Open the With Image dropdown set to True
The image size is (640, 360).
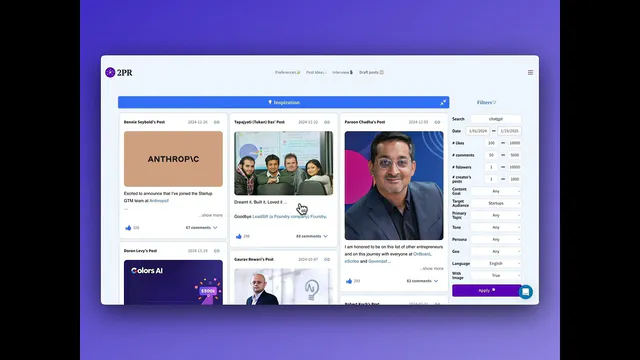(496, 276)
